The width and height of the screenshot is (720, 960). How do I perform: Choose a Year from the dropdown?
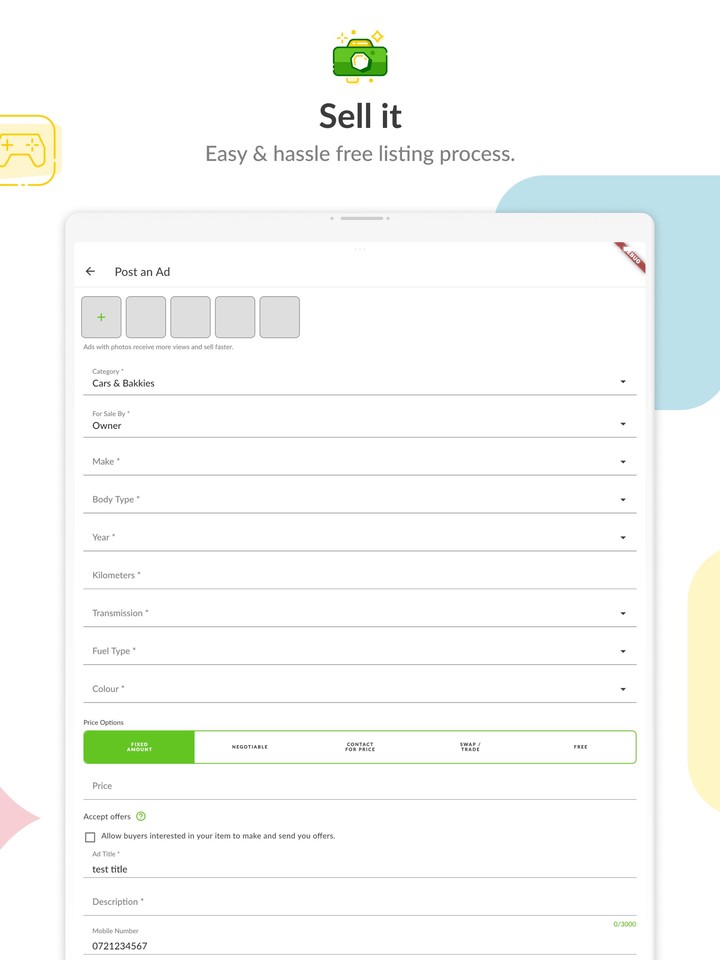(x=359, y=538)
